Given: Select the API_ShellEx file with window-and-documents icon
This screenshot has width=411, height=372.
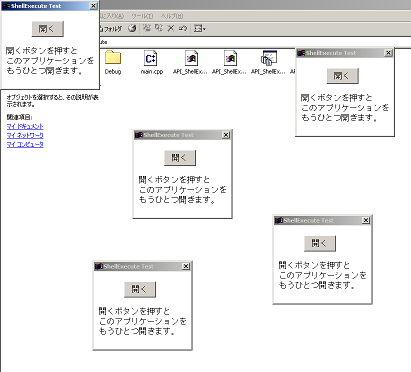Looking at the screenshot, I should pyautogui.click(x=268, y=62).
